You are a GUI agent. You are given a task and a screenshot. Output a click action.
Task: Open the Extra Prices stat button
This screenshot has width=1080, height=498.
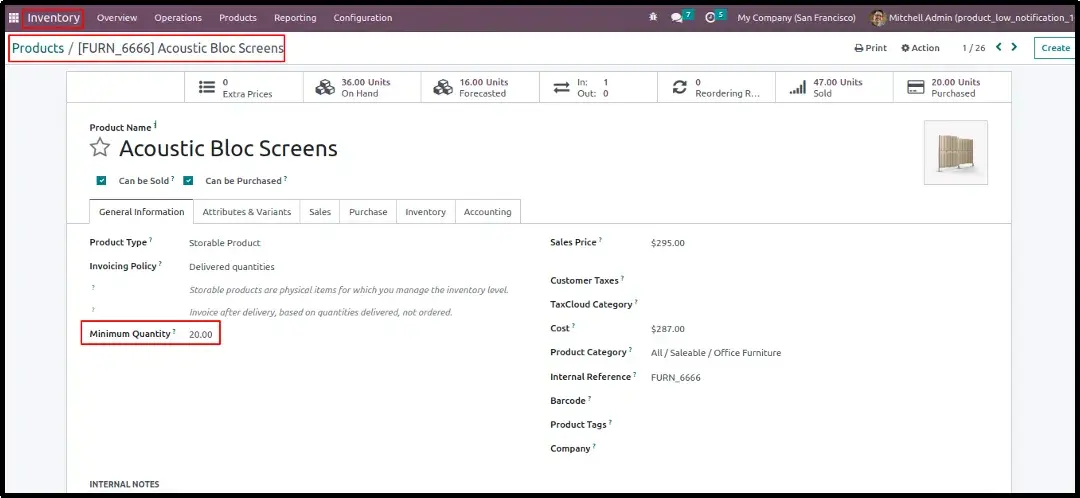(x=244, y=87)
